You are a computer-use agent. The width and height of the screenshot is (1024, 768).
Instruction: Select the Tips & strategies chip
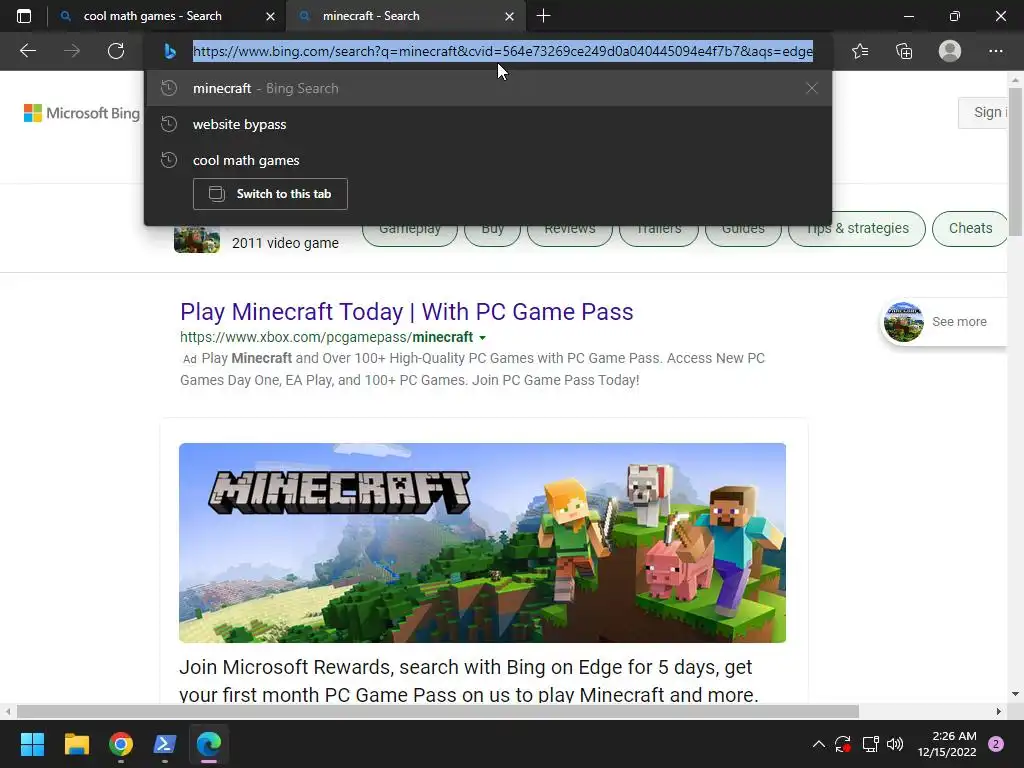[857, 229]
